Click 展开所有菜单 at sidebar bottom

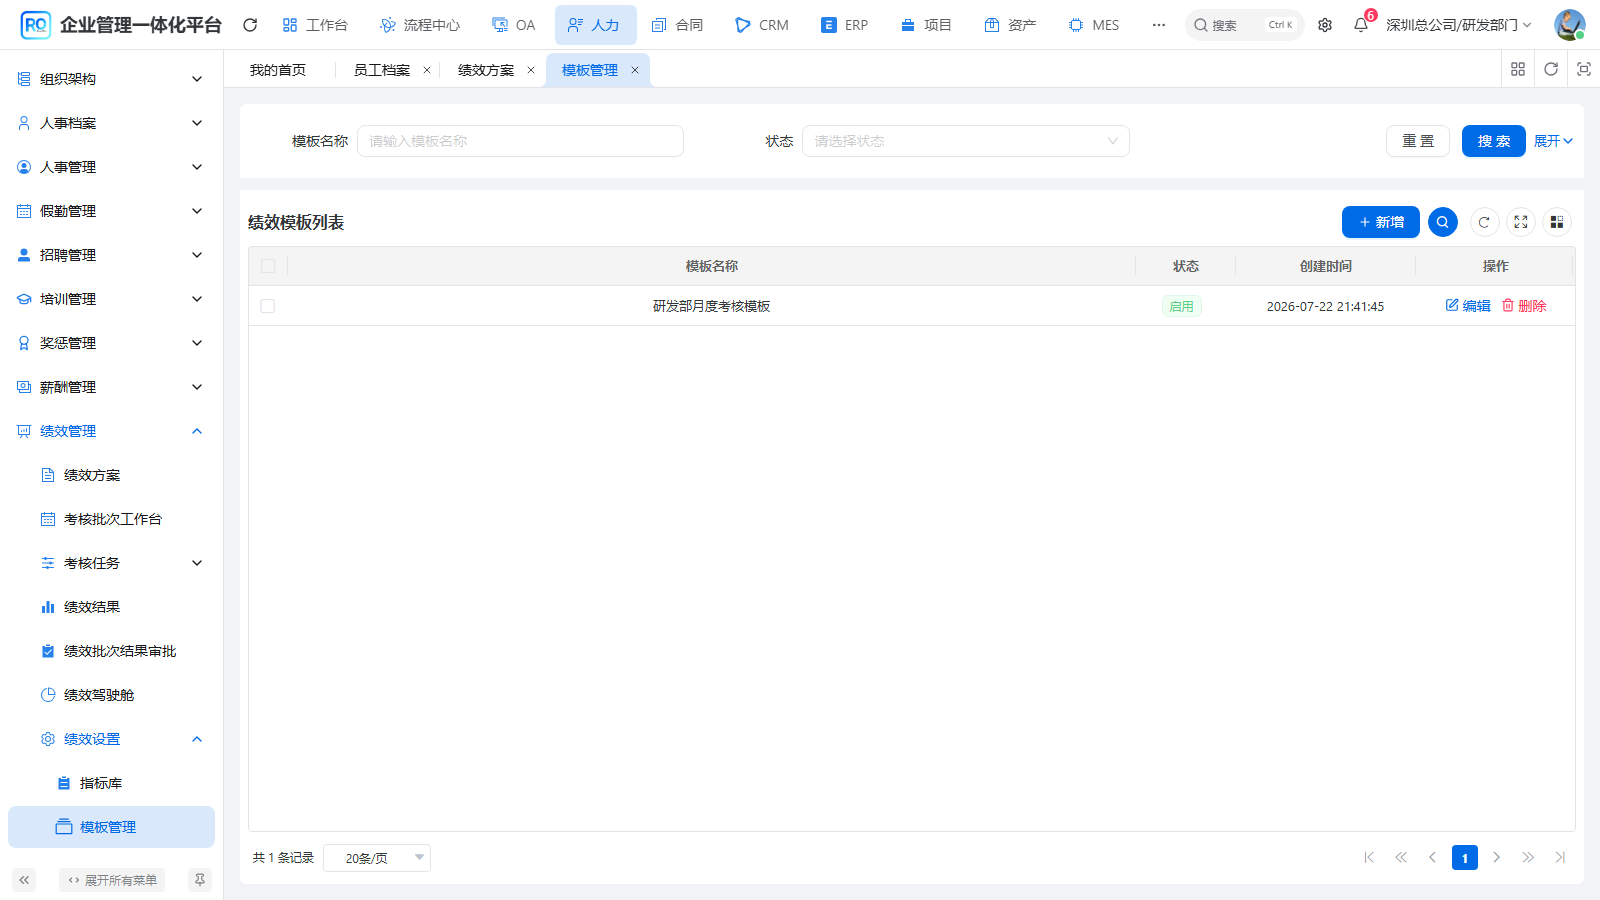tap(112, 880)
